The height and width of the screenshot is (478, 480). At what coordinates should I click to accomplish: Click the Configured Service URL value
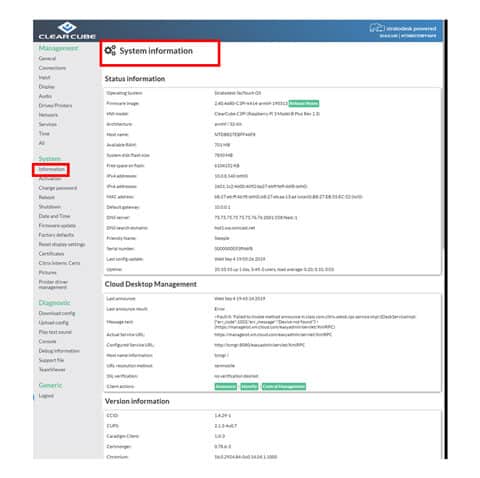[x=259, y=345]
